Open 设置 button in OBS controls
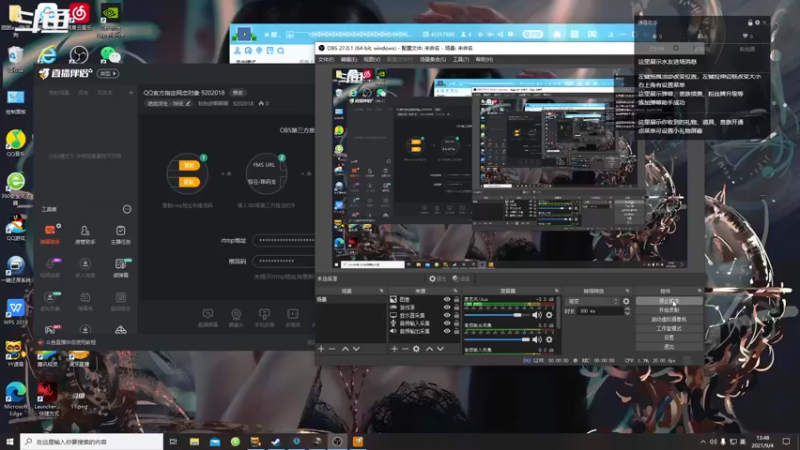 pyautogui.click(x=669, y=338)
